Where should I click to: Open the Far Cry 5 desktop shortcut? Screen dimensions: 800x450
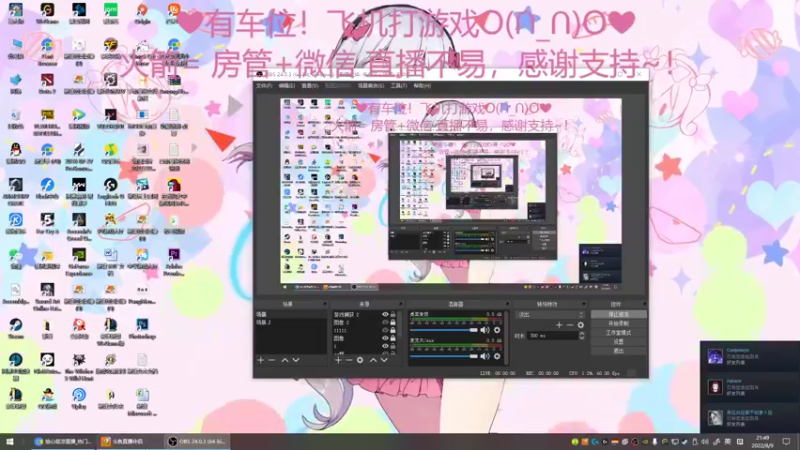coord(47,223)
